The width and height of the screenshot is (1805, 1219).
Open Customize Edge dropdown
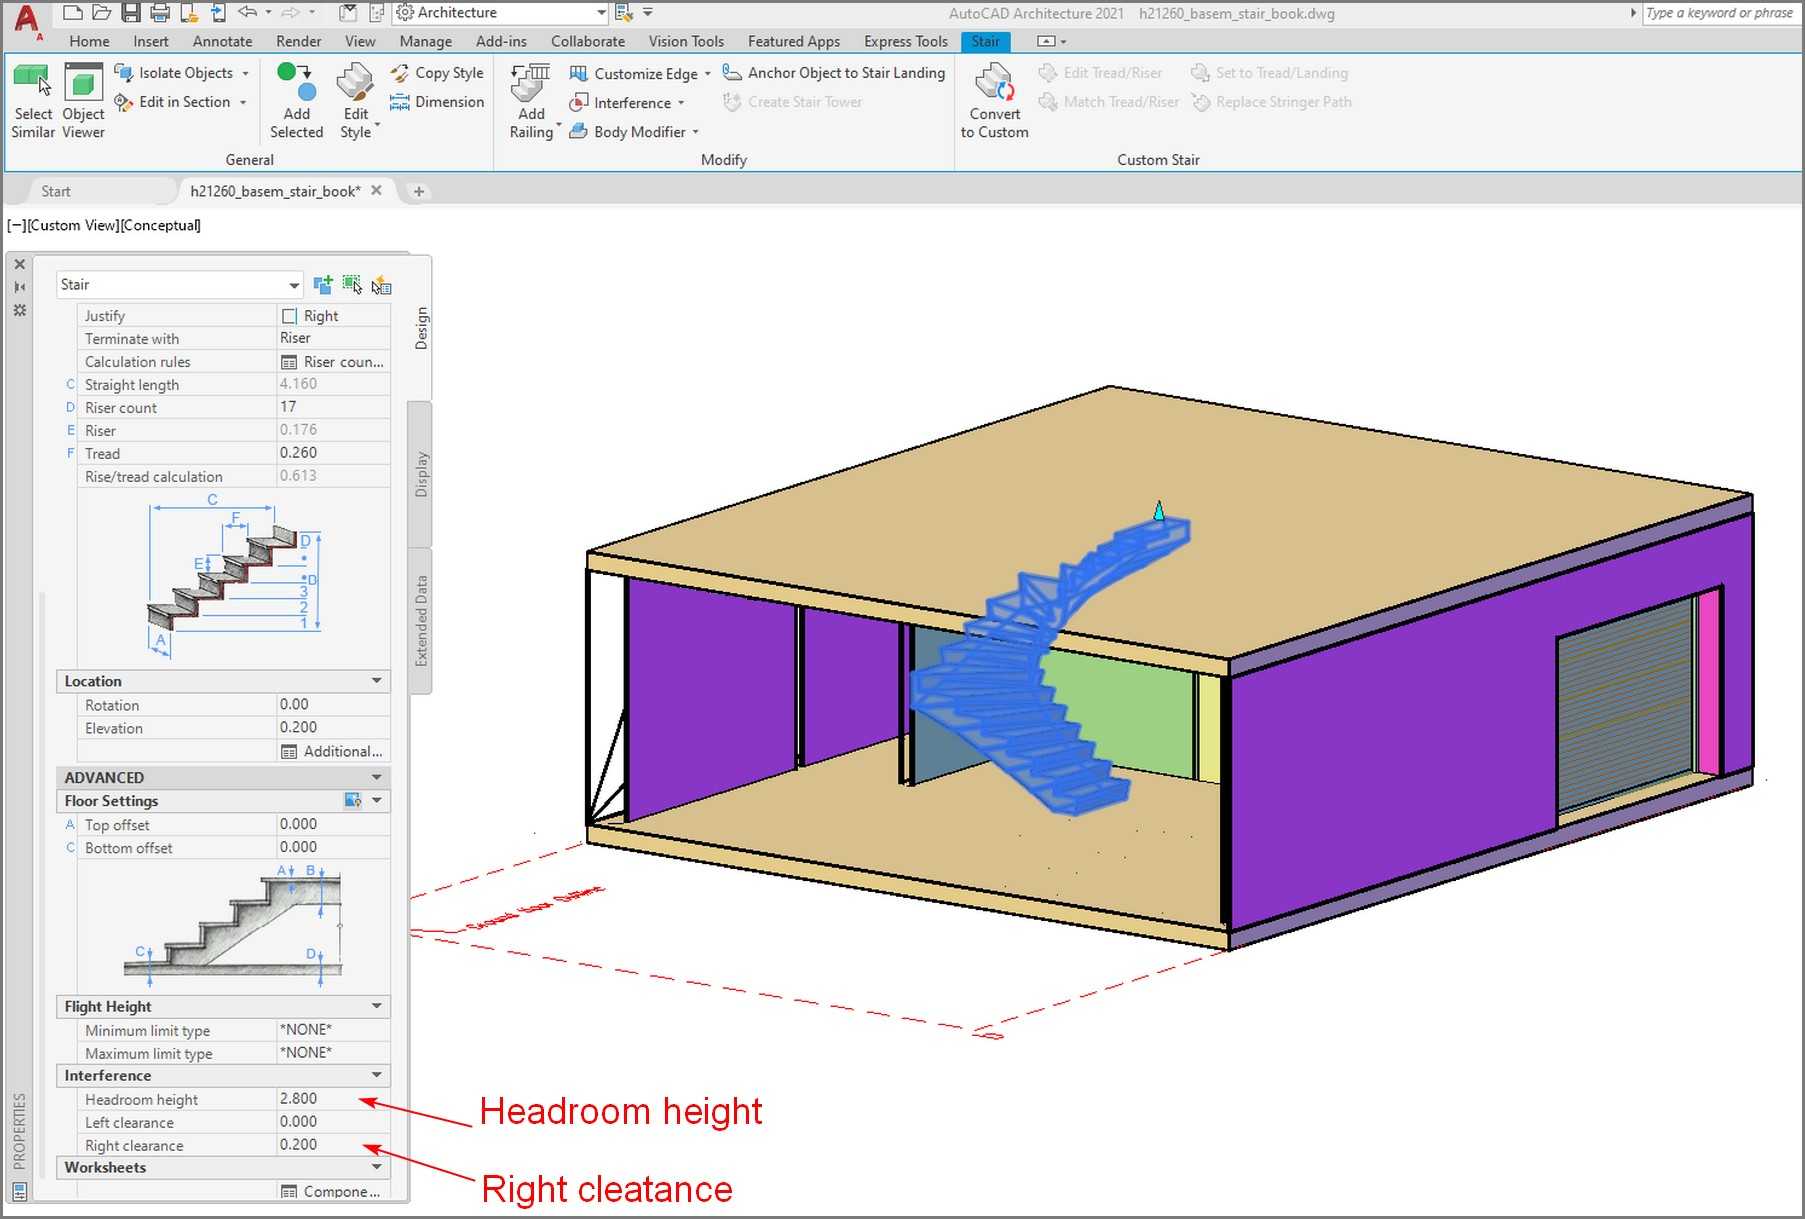[x=708, y=74]
